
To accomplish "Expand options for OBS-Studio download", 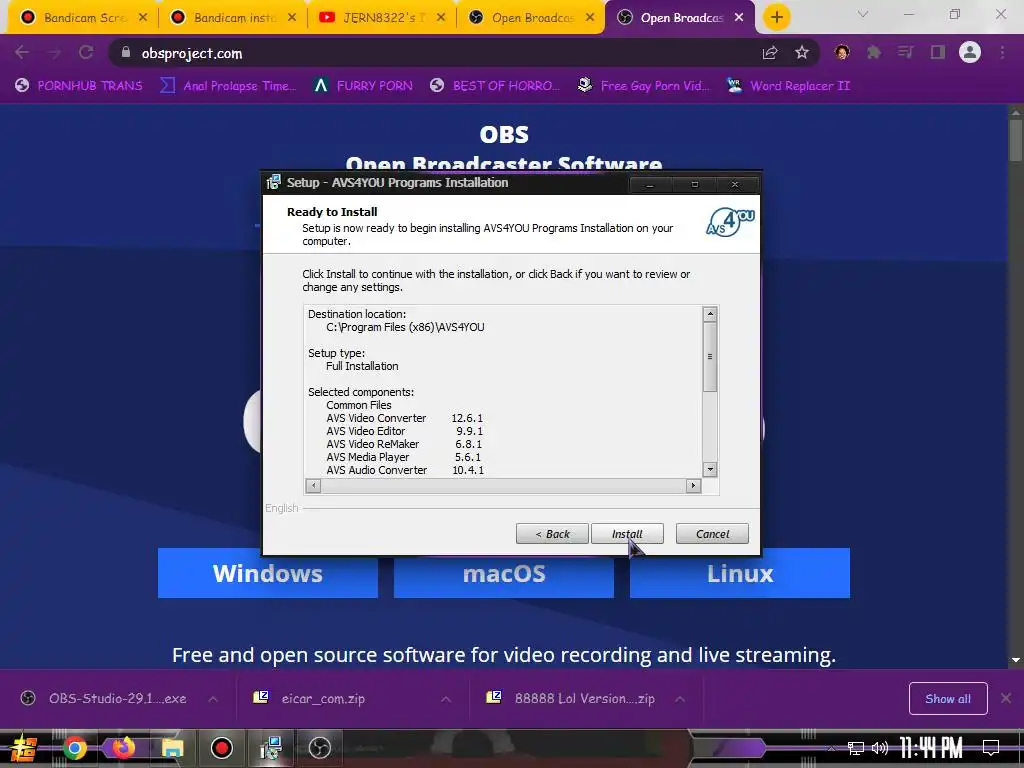I will click(x=213, y=699).
